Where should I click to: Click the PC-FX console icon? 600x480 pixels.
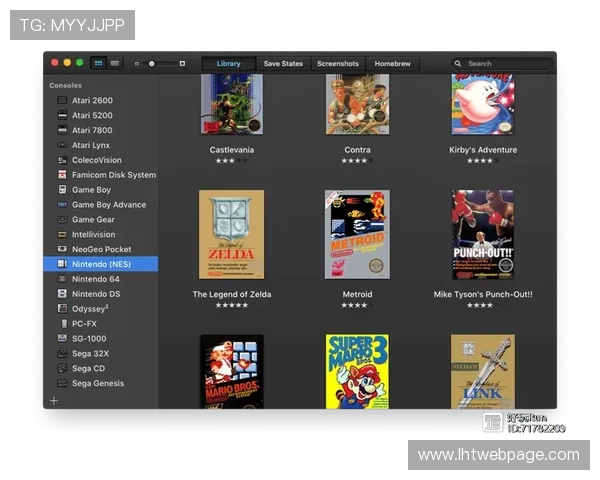[x=62, y=324]
